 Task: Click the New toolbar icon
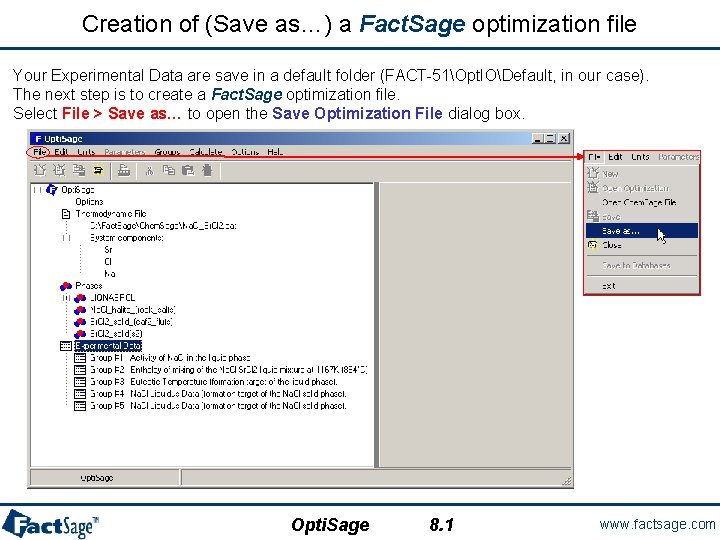click(40, 170)
